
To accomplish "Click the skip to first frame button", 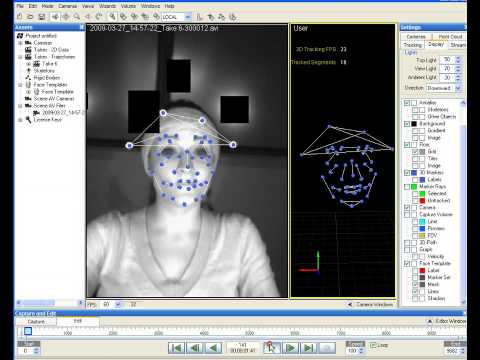I will point(176,348).
